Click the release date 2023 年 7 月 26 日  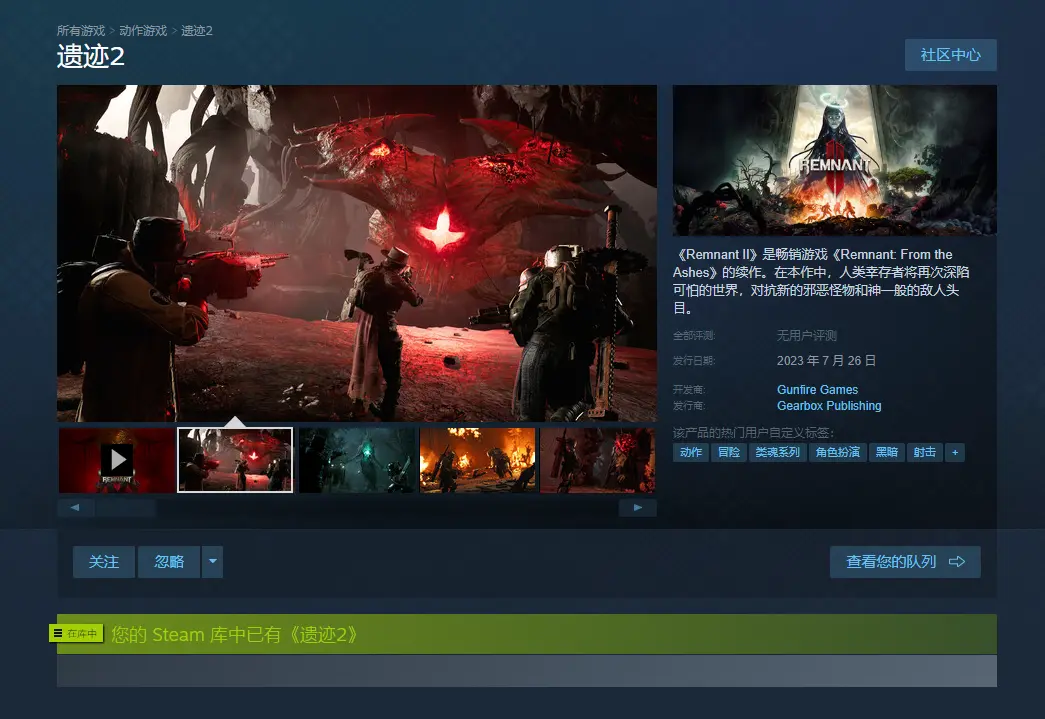pos(826,360)
